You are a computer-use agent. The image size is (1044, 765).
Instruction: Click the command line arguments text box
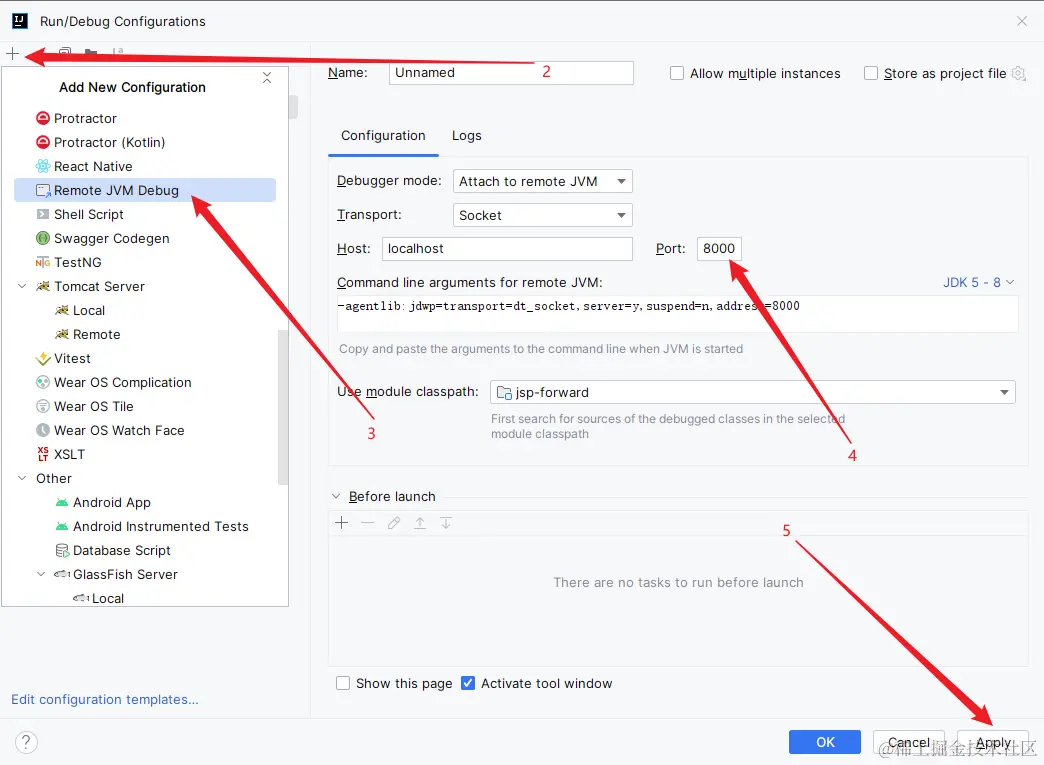tap(678, 314)
